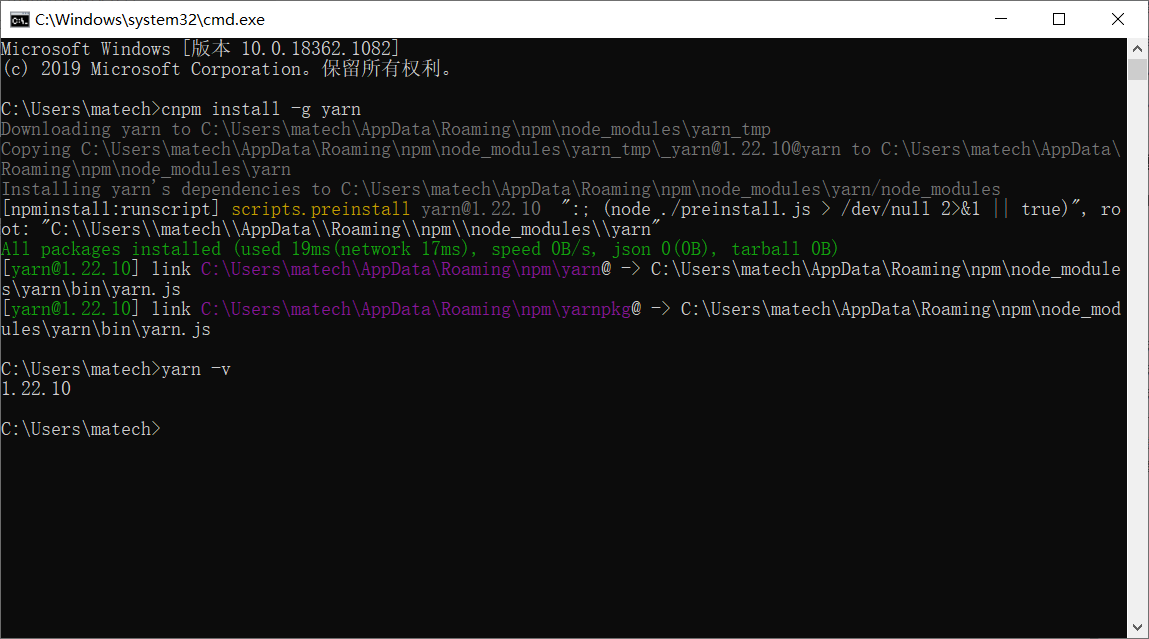
Task: Click the maximize window icon
Action: click(1058, 19)
